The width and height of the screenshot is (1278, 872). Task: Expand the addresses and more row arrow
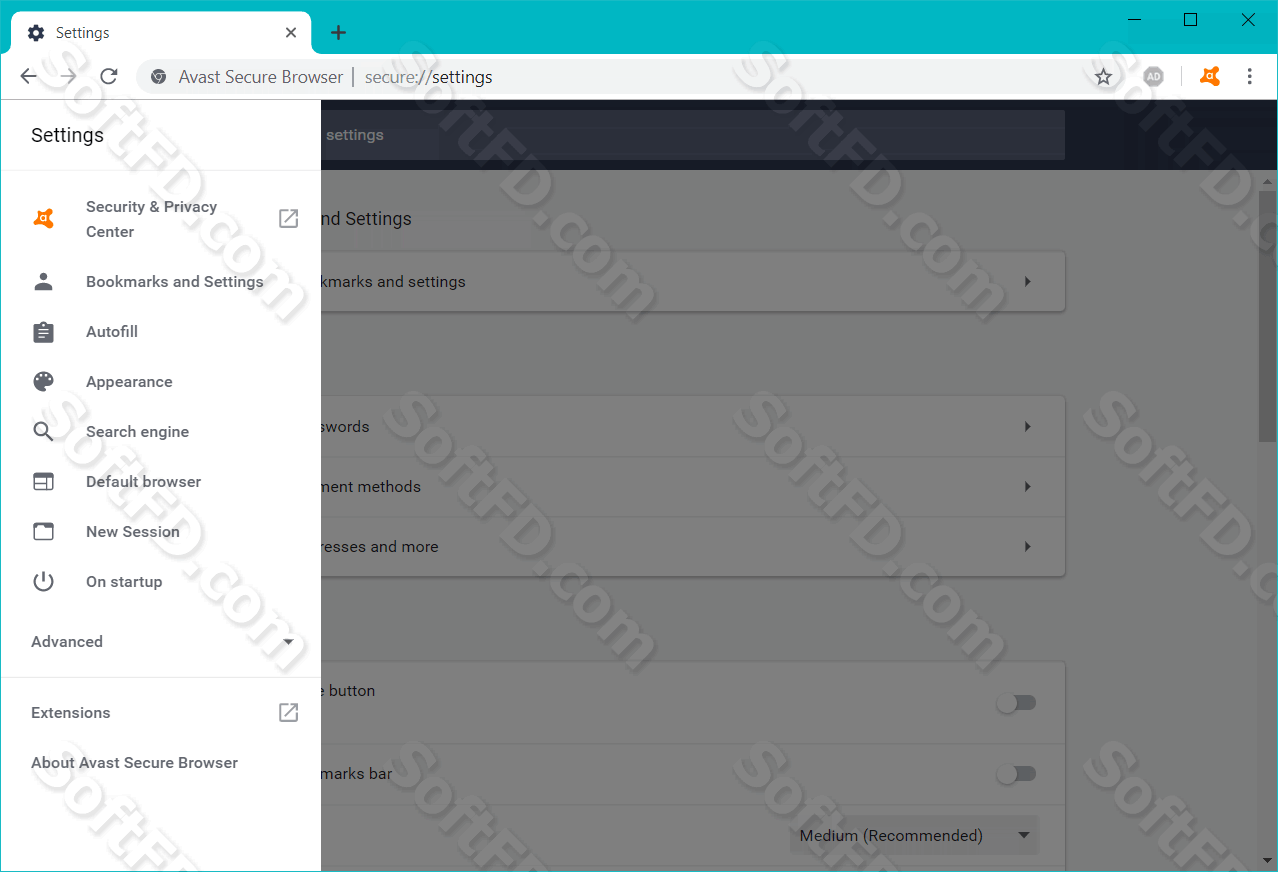[x=1027, y=546]
